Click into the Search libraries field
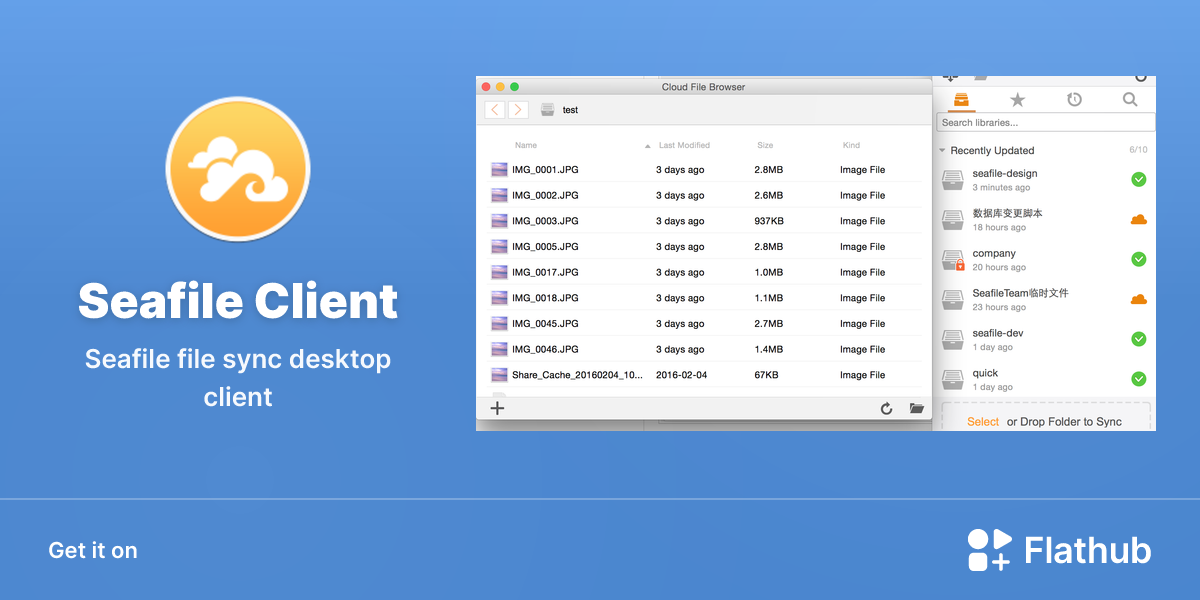 [1045, 122]
